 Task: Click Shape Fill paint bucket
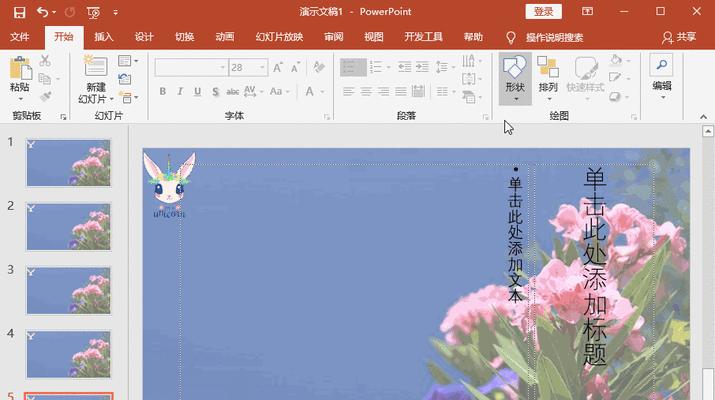pyautogui.click(x=616, y=60)
